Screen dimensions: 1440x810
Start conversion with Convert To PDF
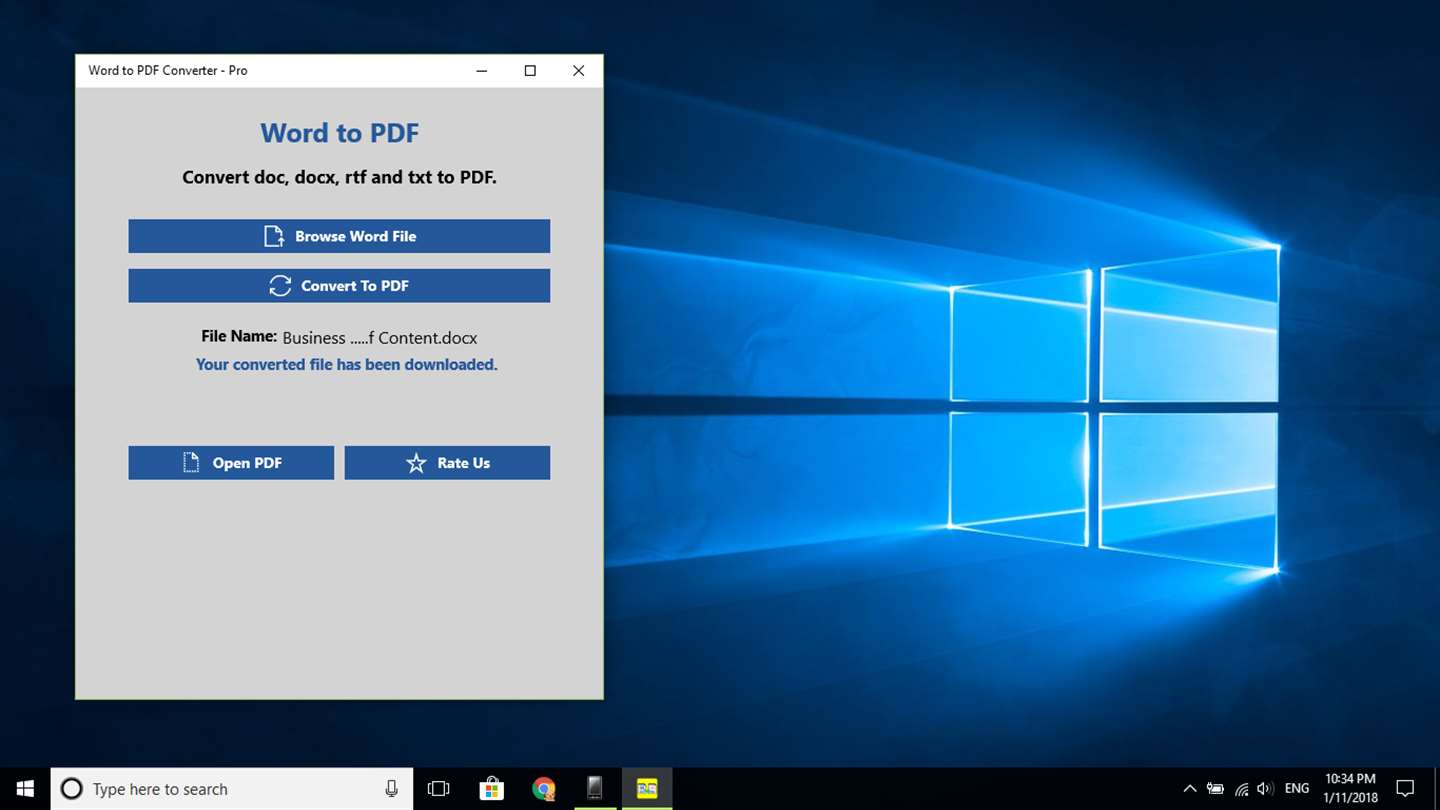coord(339,285)
